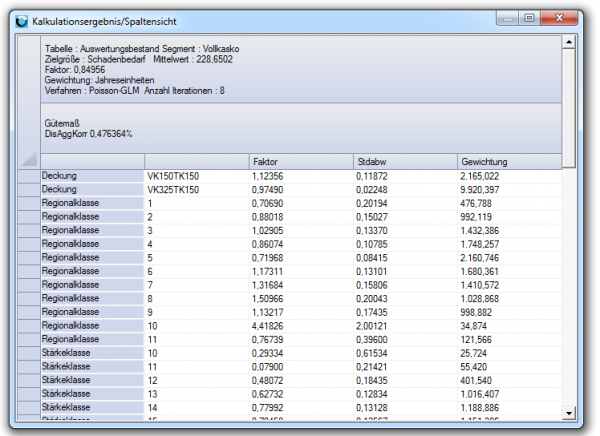Click the vertical scrollbar thumb
This screenshot has width=600, height=436.
pyautogui.click(x=569, y=108)
